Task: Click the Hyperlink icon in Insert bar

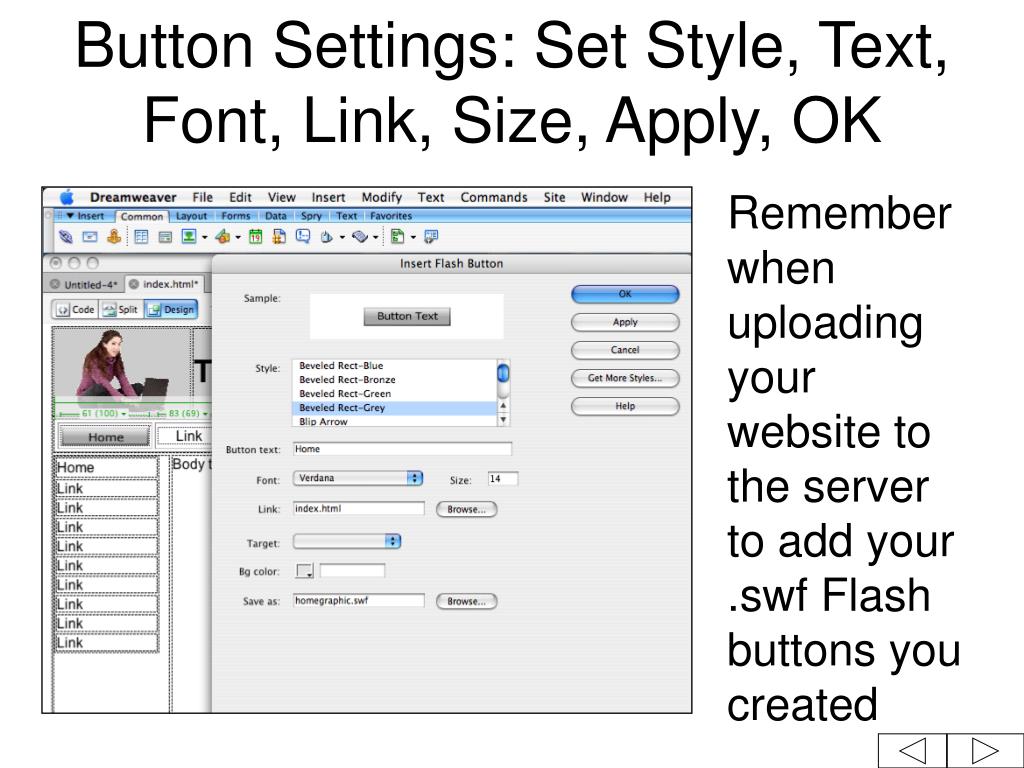Action: pyautogui.click(x=66, y=236)
